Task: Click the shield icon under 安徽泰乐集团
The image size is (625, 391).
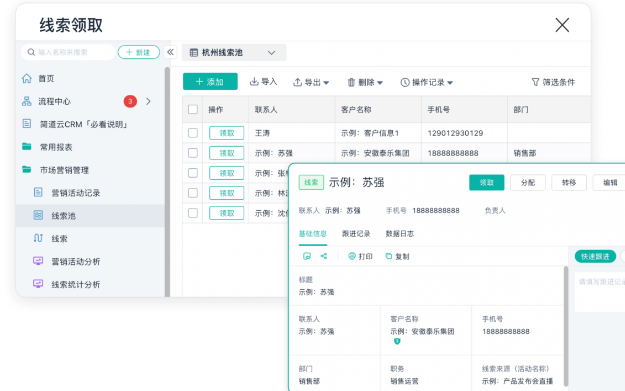Action: pyautogui.click(x=397, y=341)
